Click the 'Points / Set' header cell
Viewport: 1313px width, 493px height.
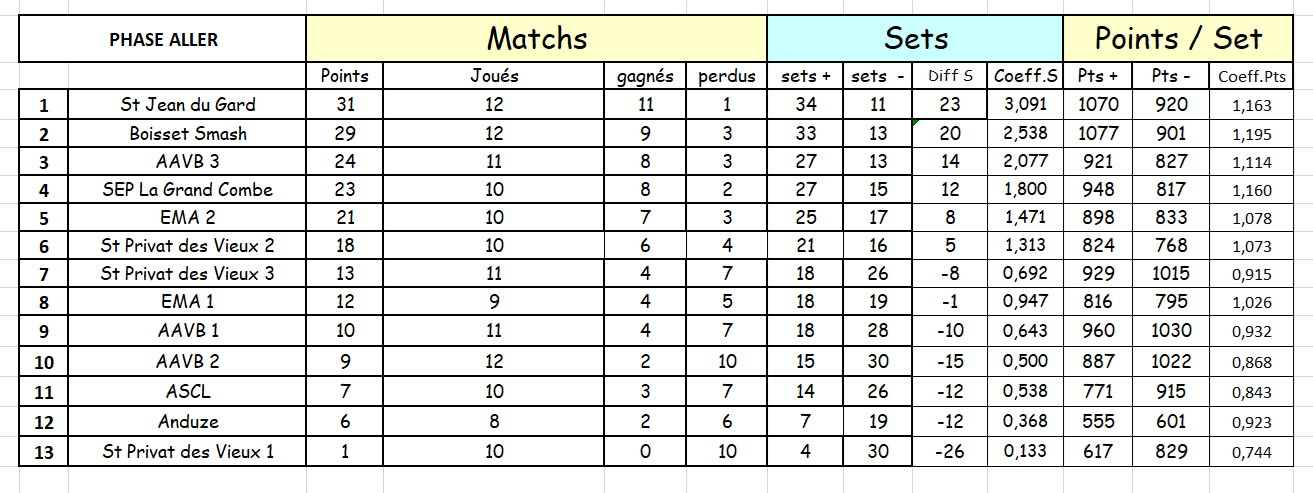point(1178,39)
